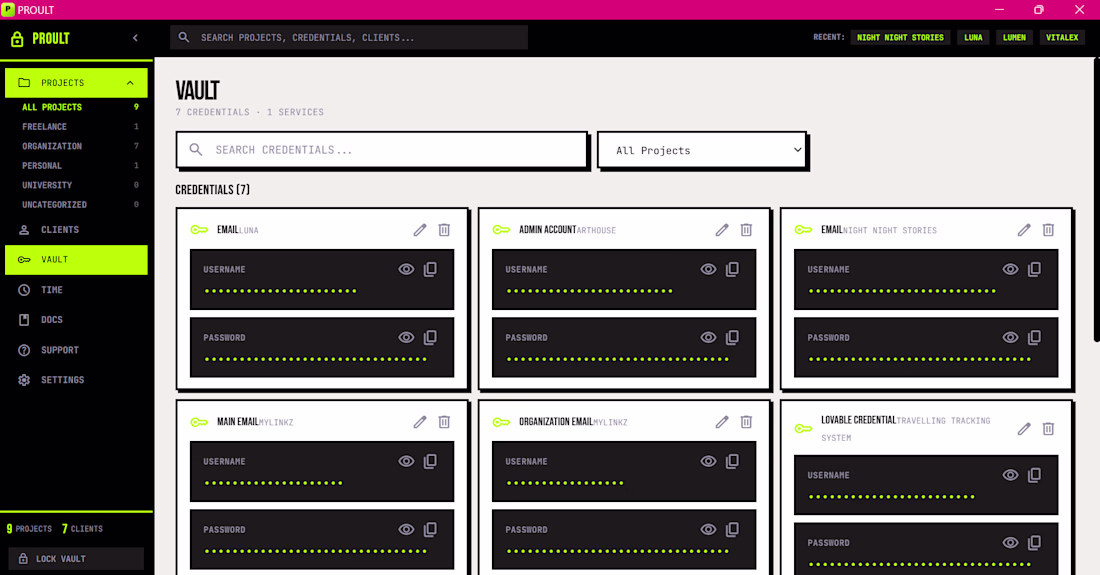Delete the Admin Account Arthouse credential
1100x575 pixels.
point(746,230)
